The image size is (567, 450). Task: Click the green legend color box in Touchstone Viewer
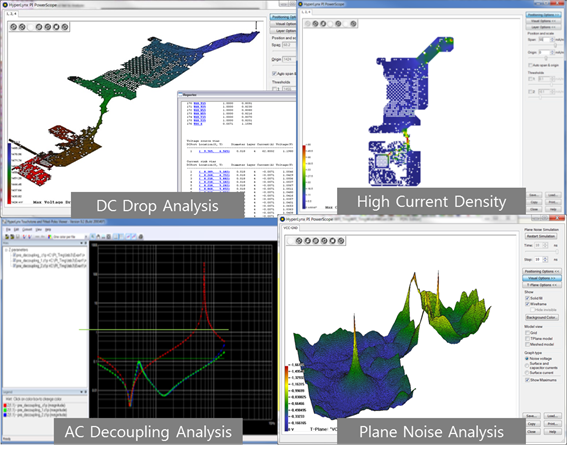tap(5, 410)
